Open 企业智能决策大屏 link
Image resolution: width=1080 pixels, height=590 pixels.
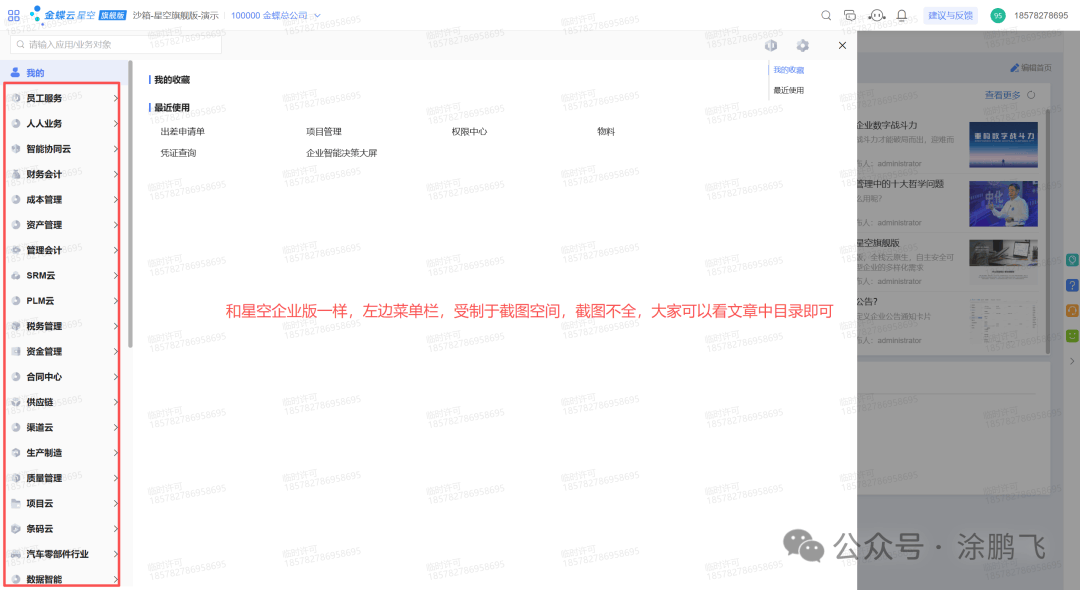(341, 153)
